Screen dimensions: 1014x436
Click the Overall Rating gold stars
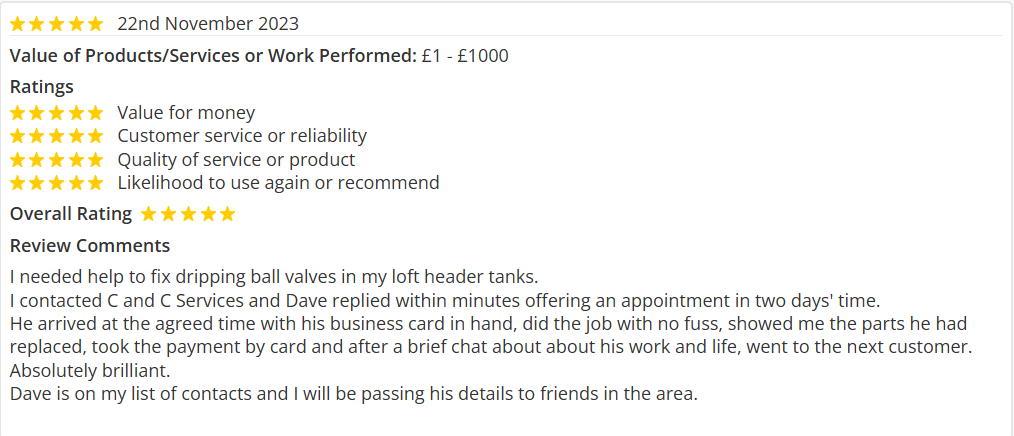click(188, 214)
